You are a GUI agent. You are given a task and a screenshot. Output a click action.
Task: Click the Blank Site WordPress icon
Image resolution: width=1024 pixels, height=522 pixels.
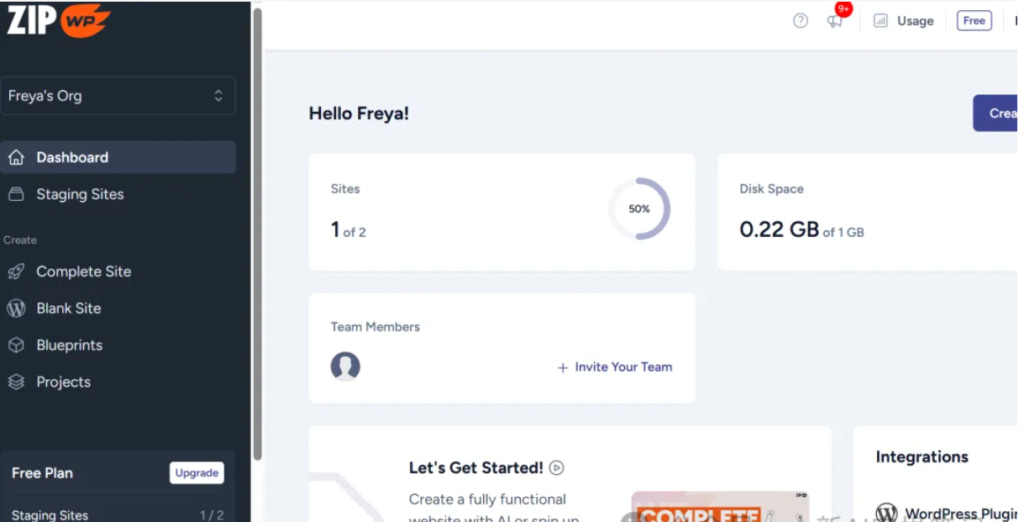point(16,308)
